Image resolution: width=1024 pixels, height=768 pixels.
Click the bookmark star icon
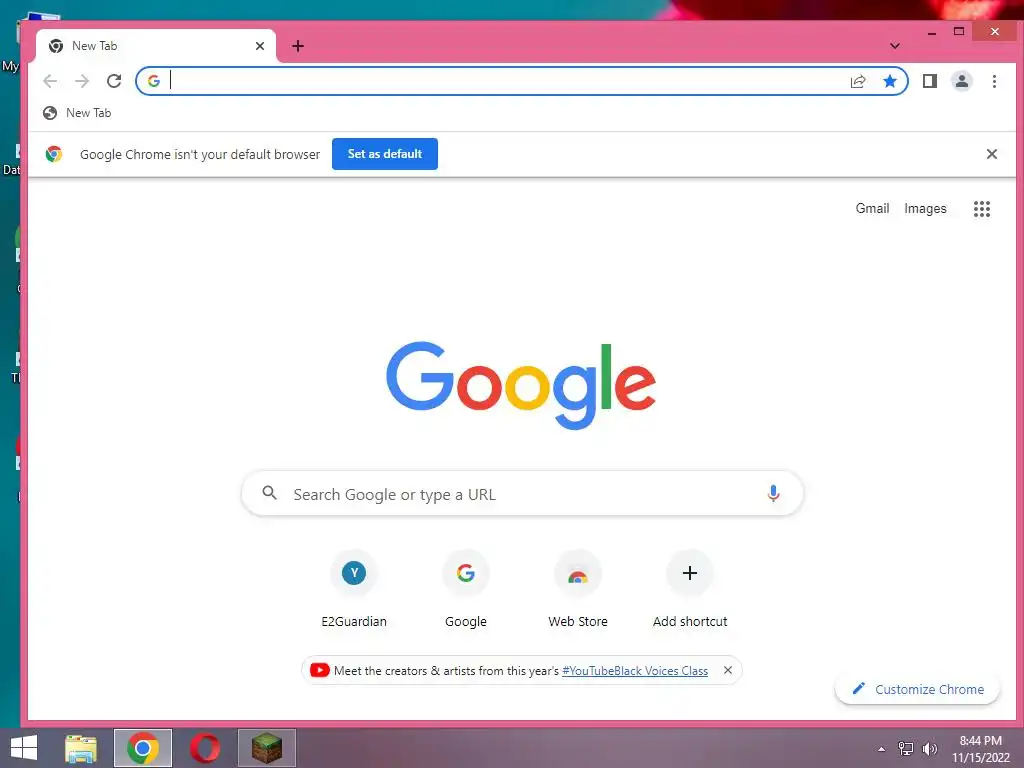tap(889, 81)
